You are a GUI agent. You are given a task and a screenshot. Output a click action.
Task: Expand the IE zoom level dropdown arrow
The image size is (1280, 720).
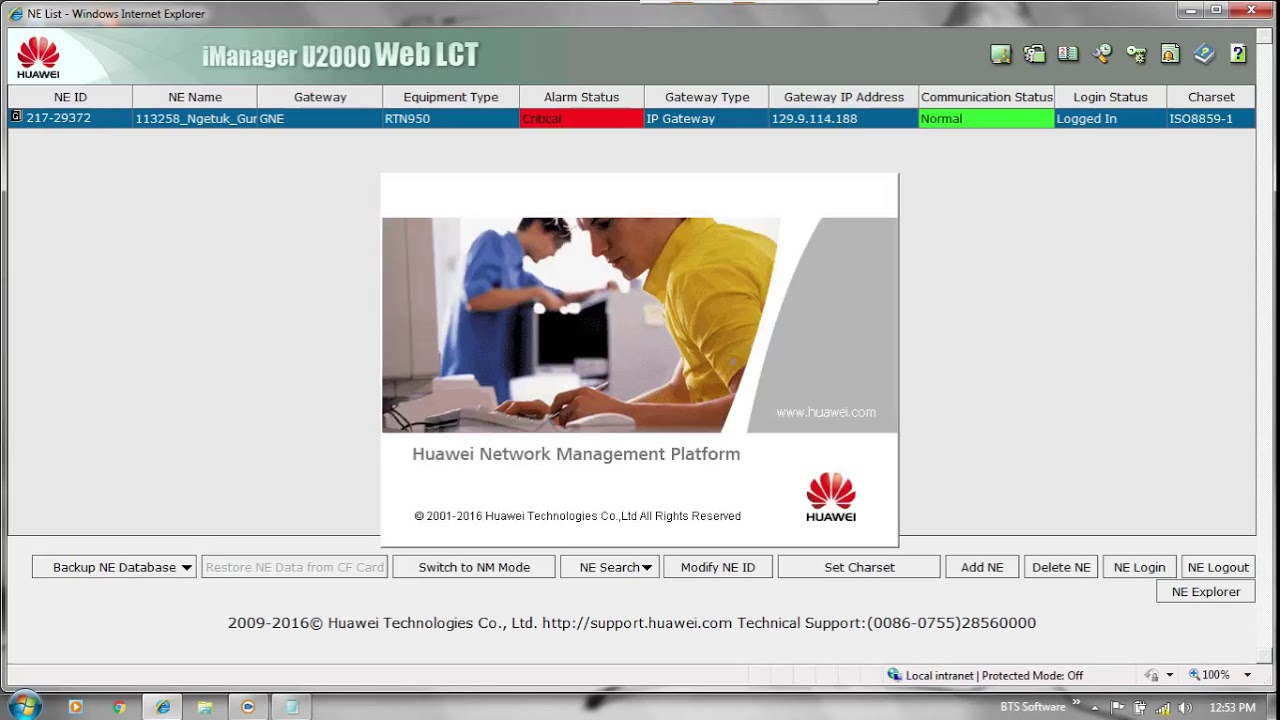[x=1247, y=675]
